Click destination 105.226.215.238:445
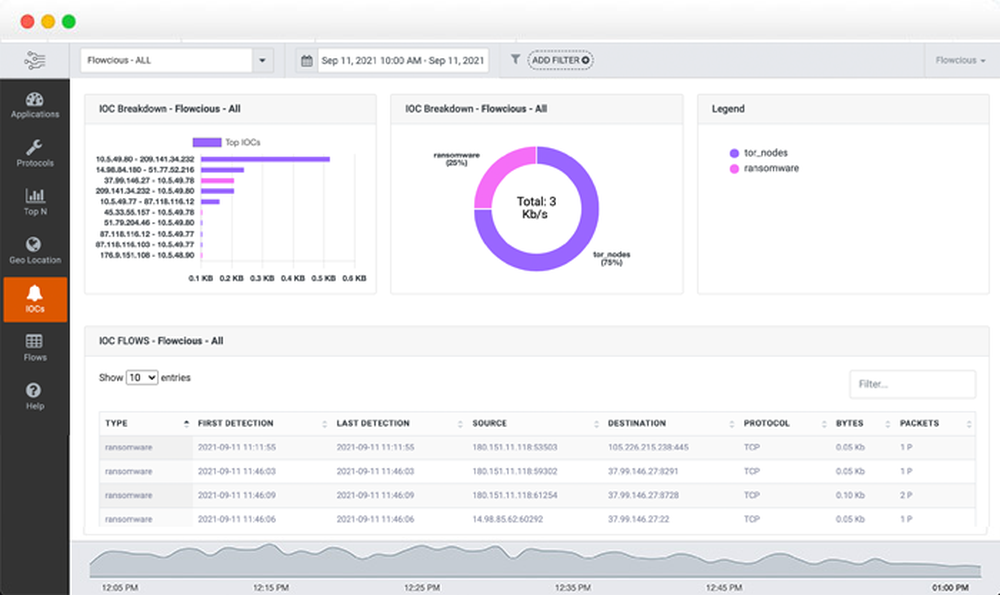 [x=648, y=447]
